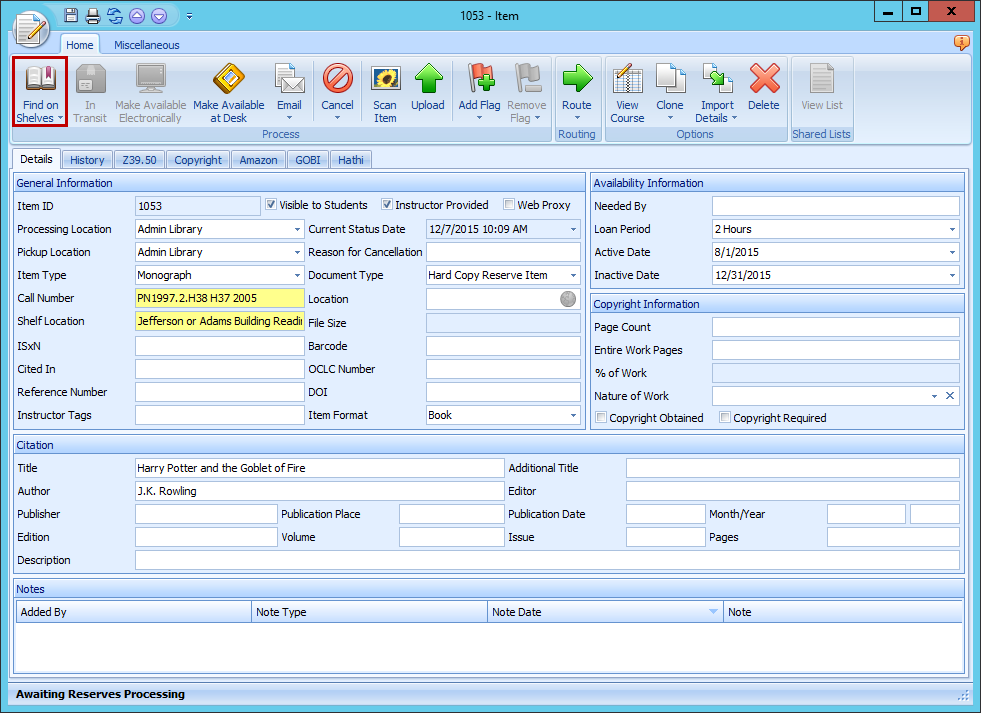This screenshot has height=713, width=981.
Task: Open the Copyright tab
Action: (198, 160)
